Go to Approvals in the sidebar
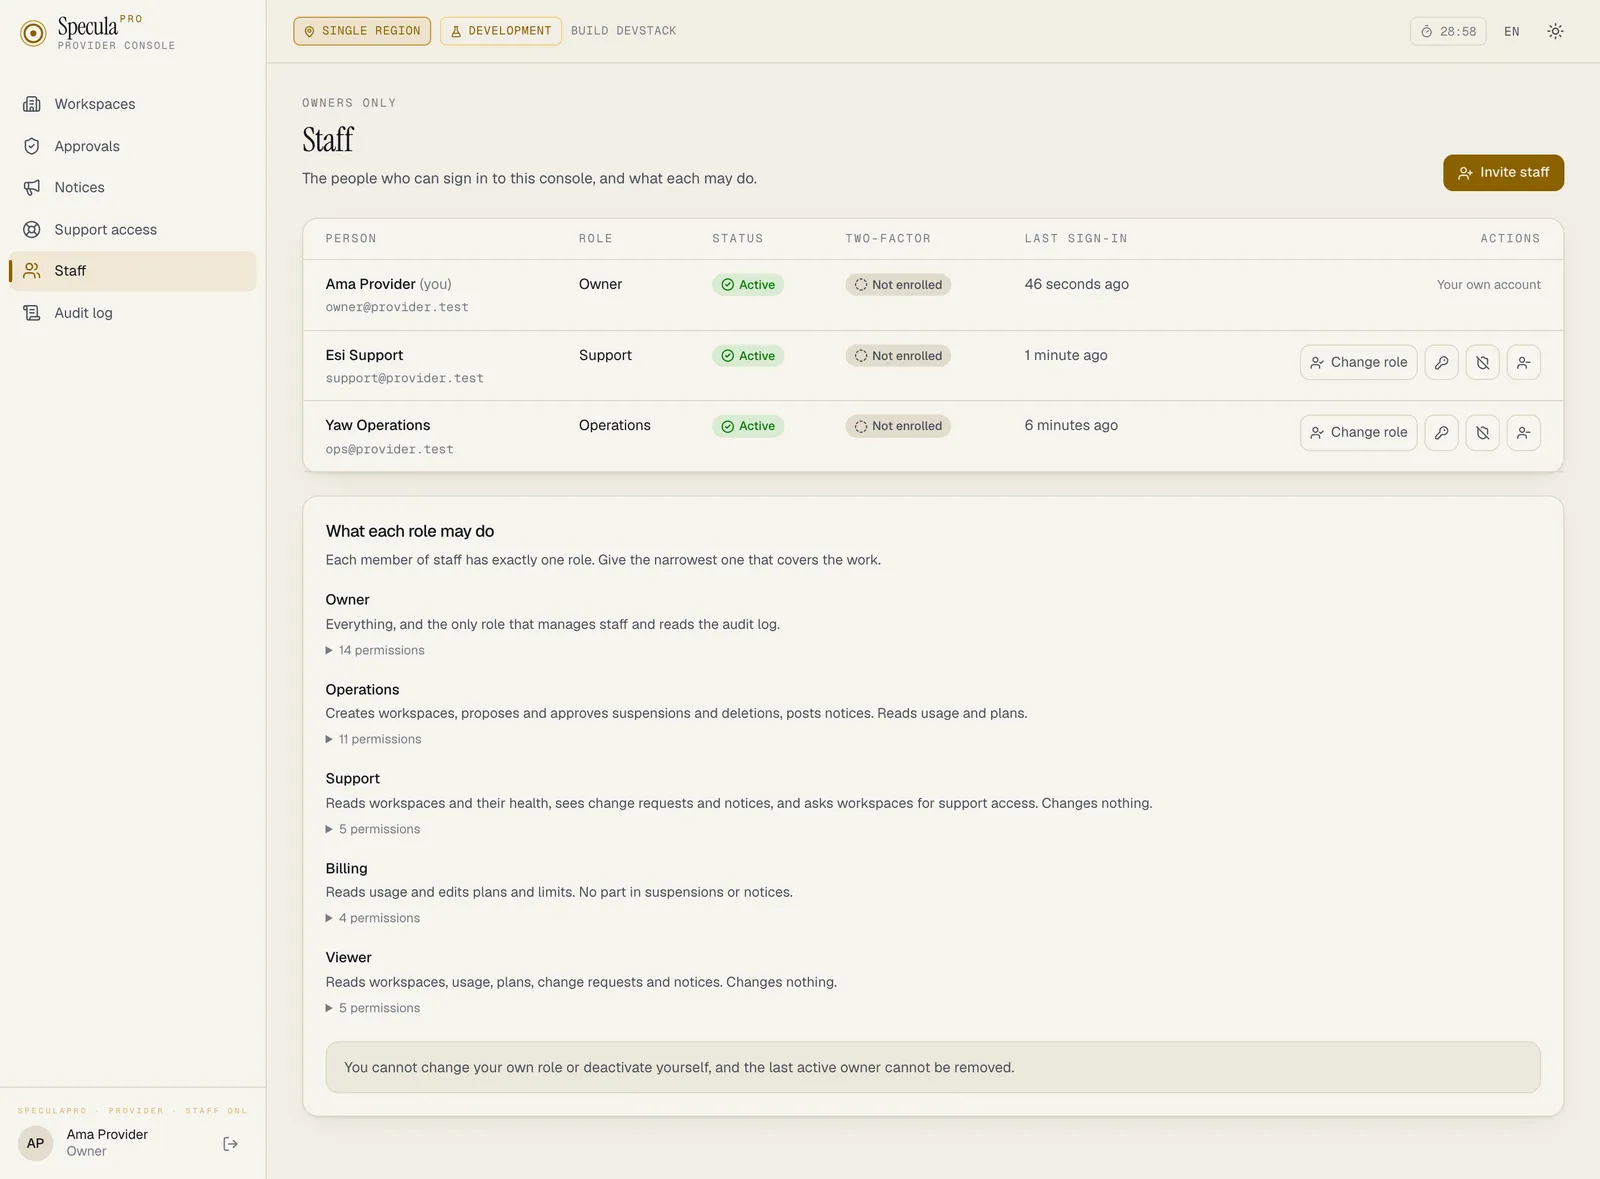The image size is (1600, 1179). pyautogui.click(x=132, y=146)
